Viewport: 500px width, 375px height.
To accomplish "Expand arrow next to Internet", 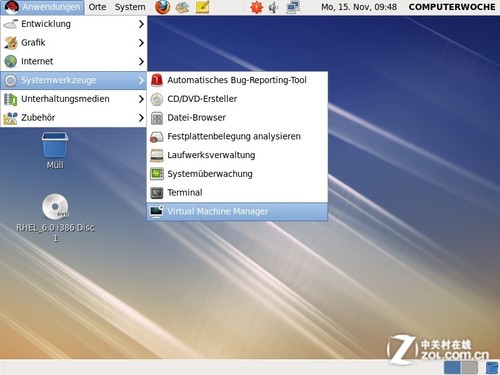I will point(141,61).
